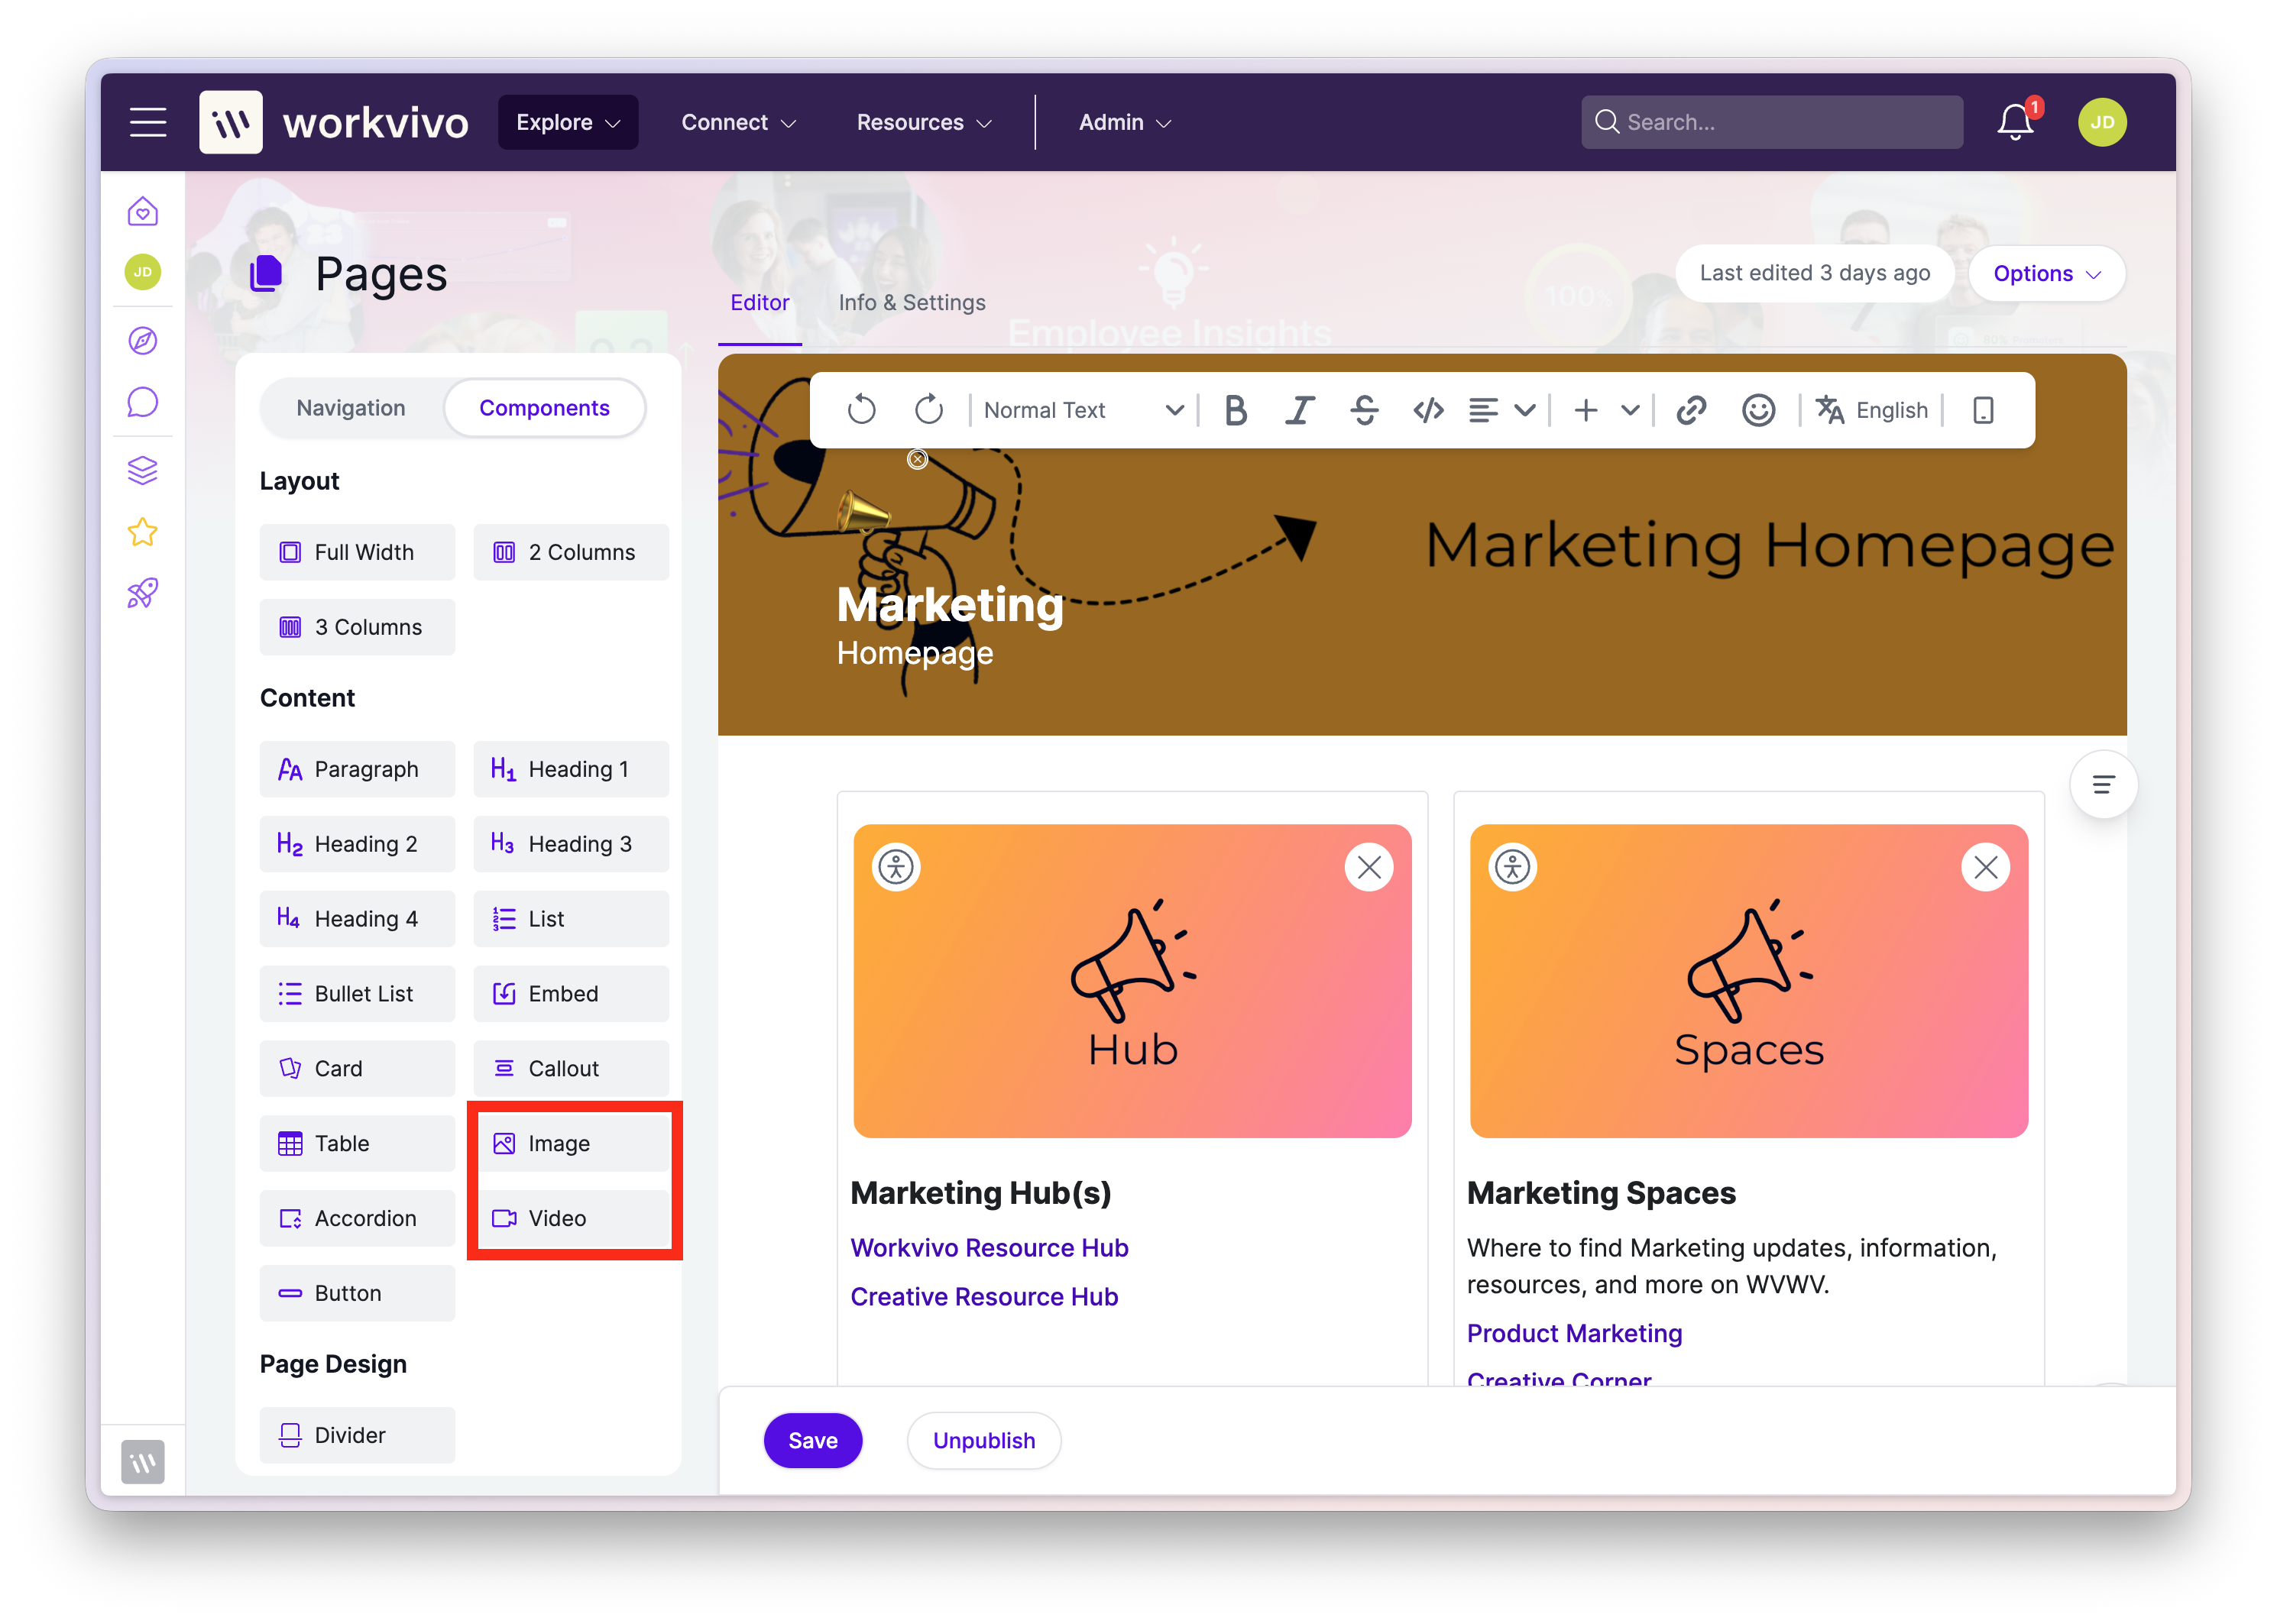Viewport: 2277px width, 1624px height.
Task: Open the Workvivo Resource Hub link
Action: click(989, 1248)
